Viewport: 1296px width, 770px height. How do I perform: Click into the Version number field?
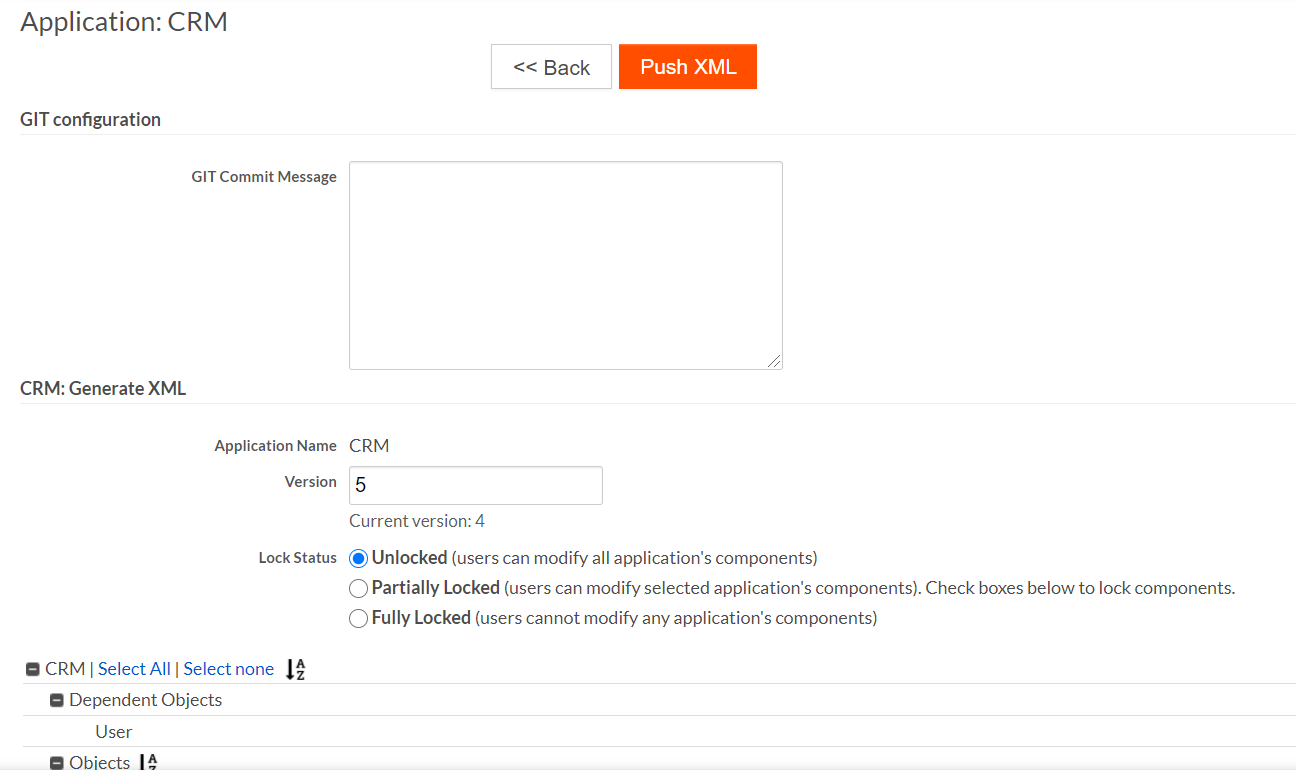pos(475,485)
